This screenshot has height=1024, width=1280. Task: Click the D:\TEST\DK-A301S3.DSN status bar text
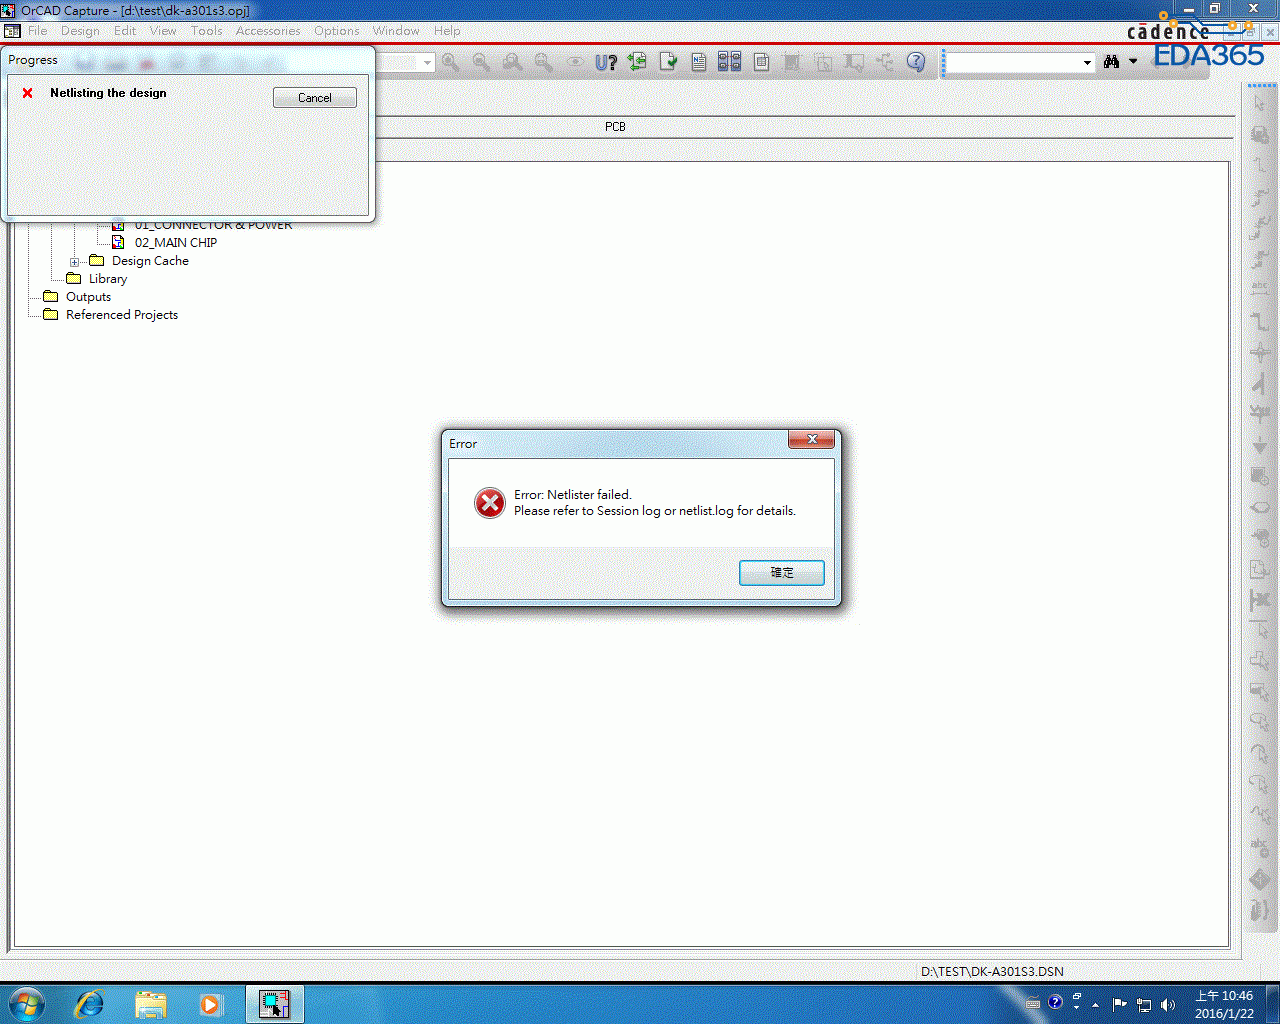(992, 971)
